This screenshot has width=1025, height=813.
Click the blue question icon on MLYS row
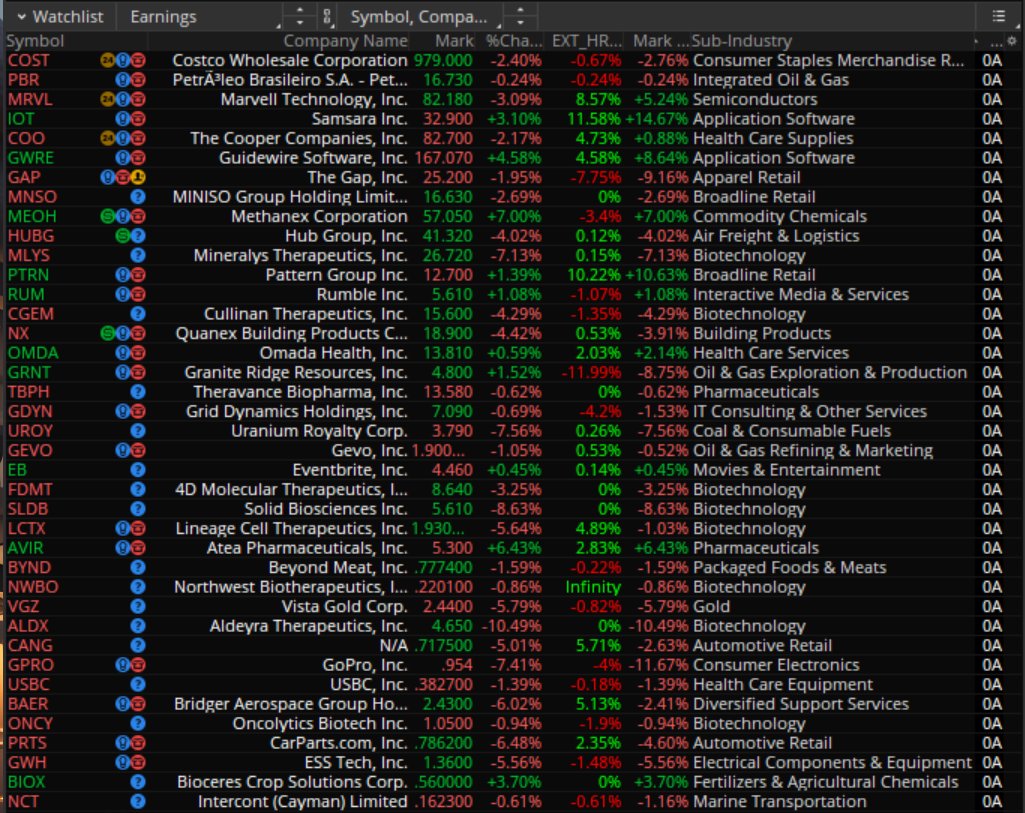pos(138,256)
